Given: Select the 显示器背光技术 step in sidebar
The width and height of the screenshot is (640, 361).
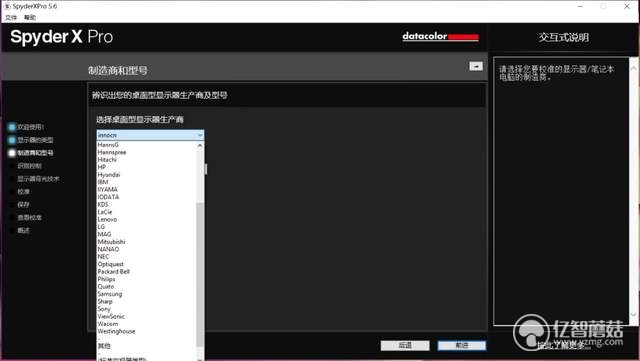Looking at the screenshot, I should (x=38, y=179).
